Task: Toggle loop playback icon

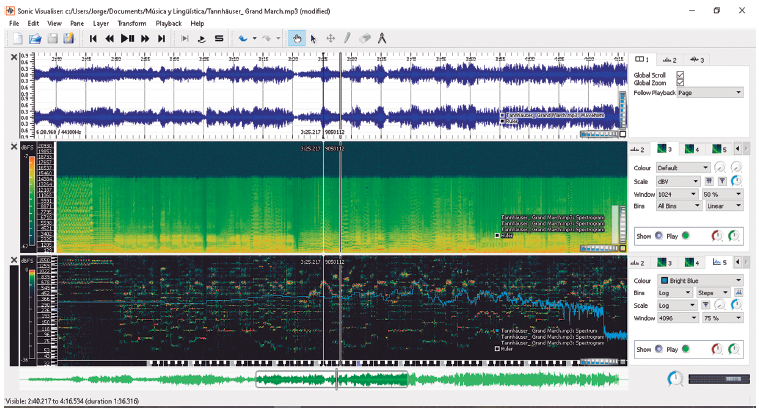Action: tap(201, 38)
